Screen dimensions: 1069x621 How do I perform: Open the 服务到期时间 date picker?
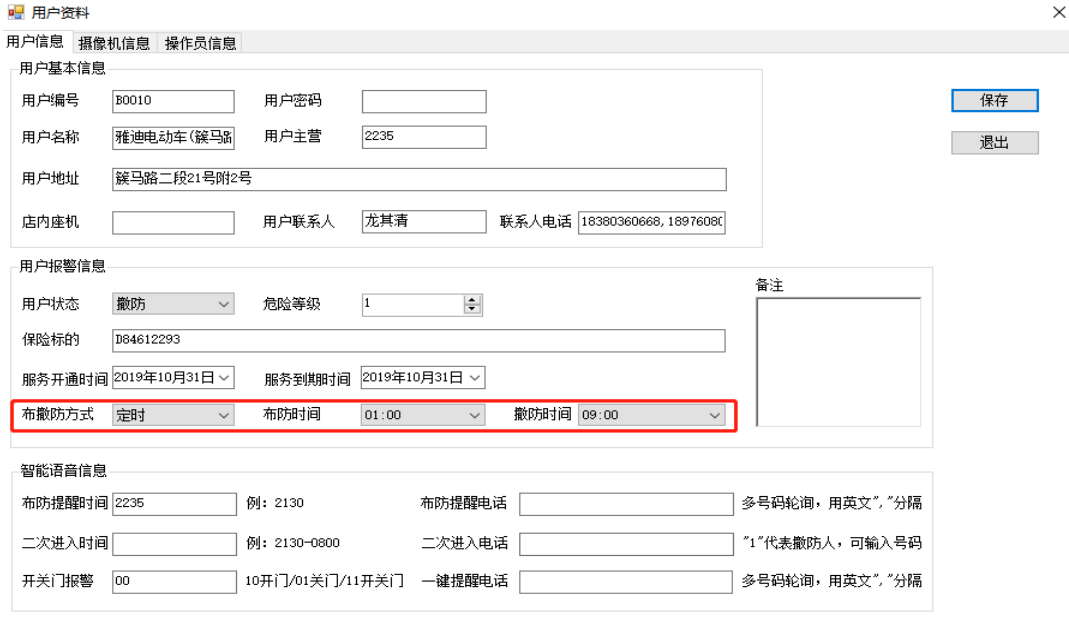(475, 378)
